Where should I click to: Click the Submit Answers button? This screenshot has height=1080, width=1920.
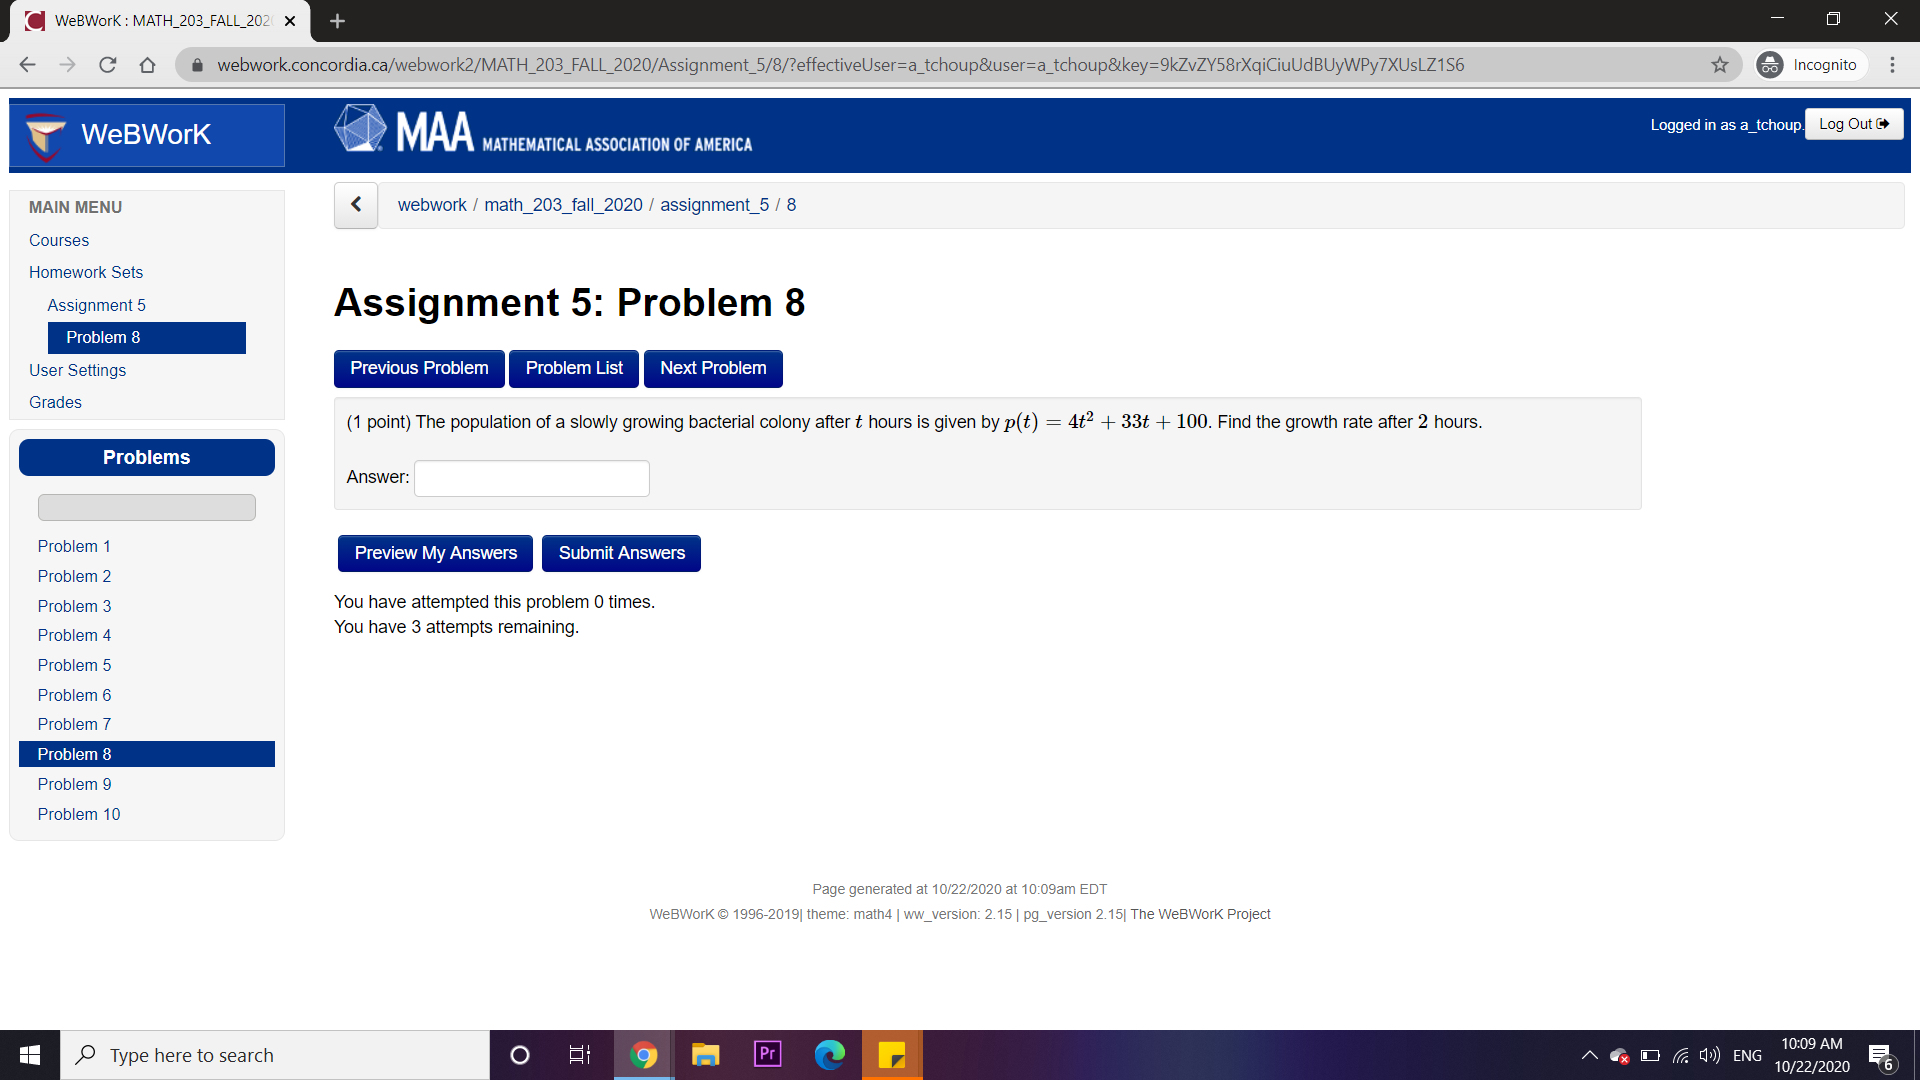tap(621, 553)
